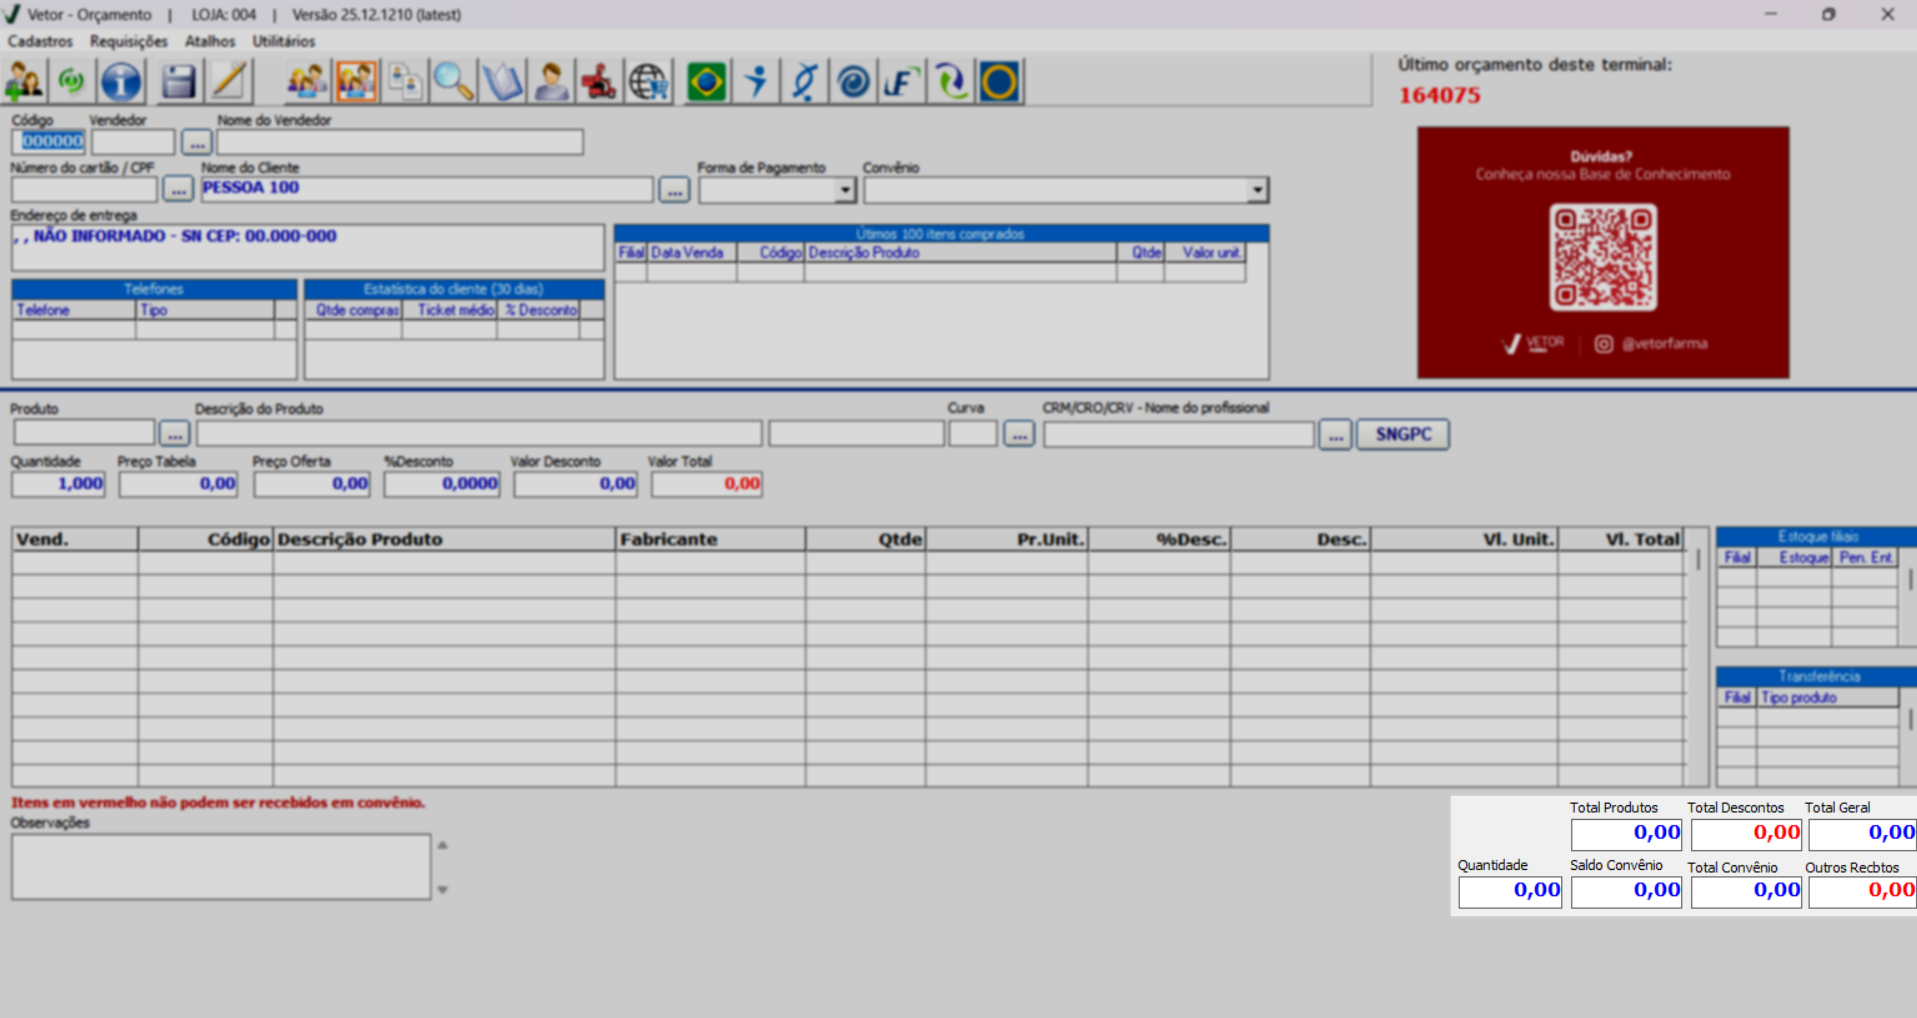Click the Endereço de entrega box
The height and width of the screenshot is (1018, 1917).
pos(308,247)
